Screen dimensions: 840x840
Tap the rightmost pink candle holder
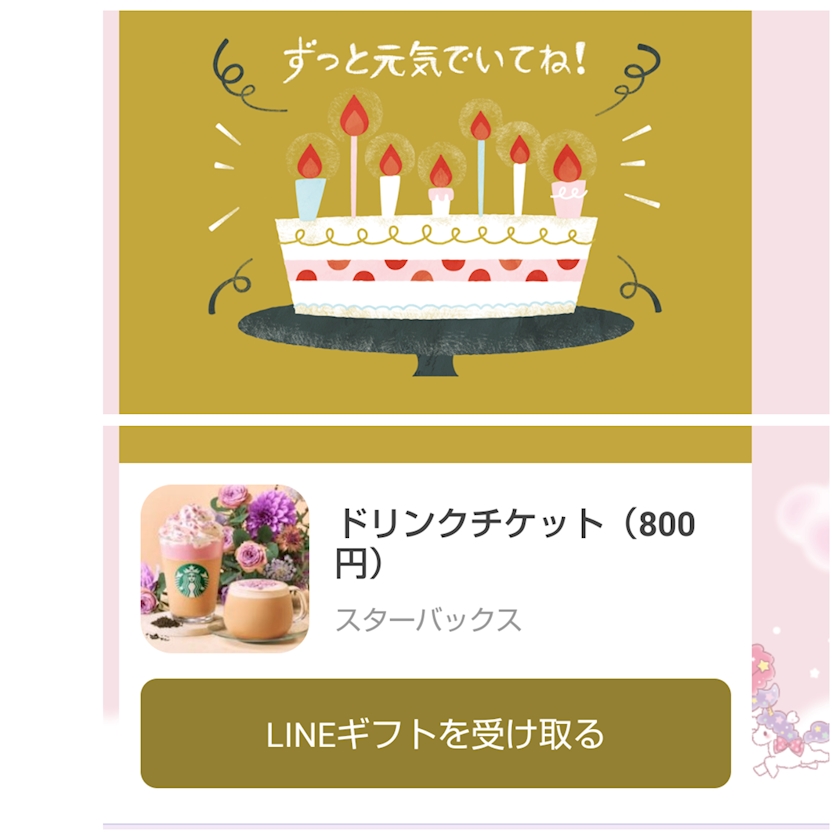tap(568, 199)
